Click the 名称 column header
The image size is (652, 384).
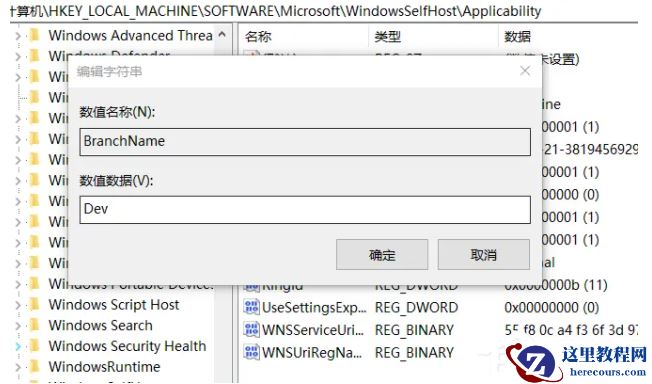click(x=258, y=37)
